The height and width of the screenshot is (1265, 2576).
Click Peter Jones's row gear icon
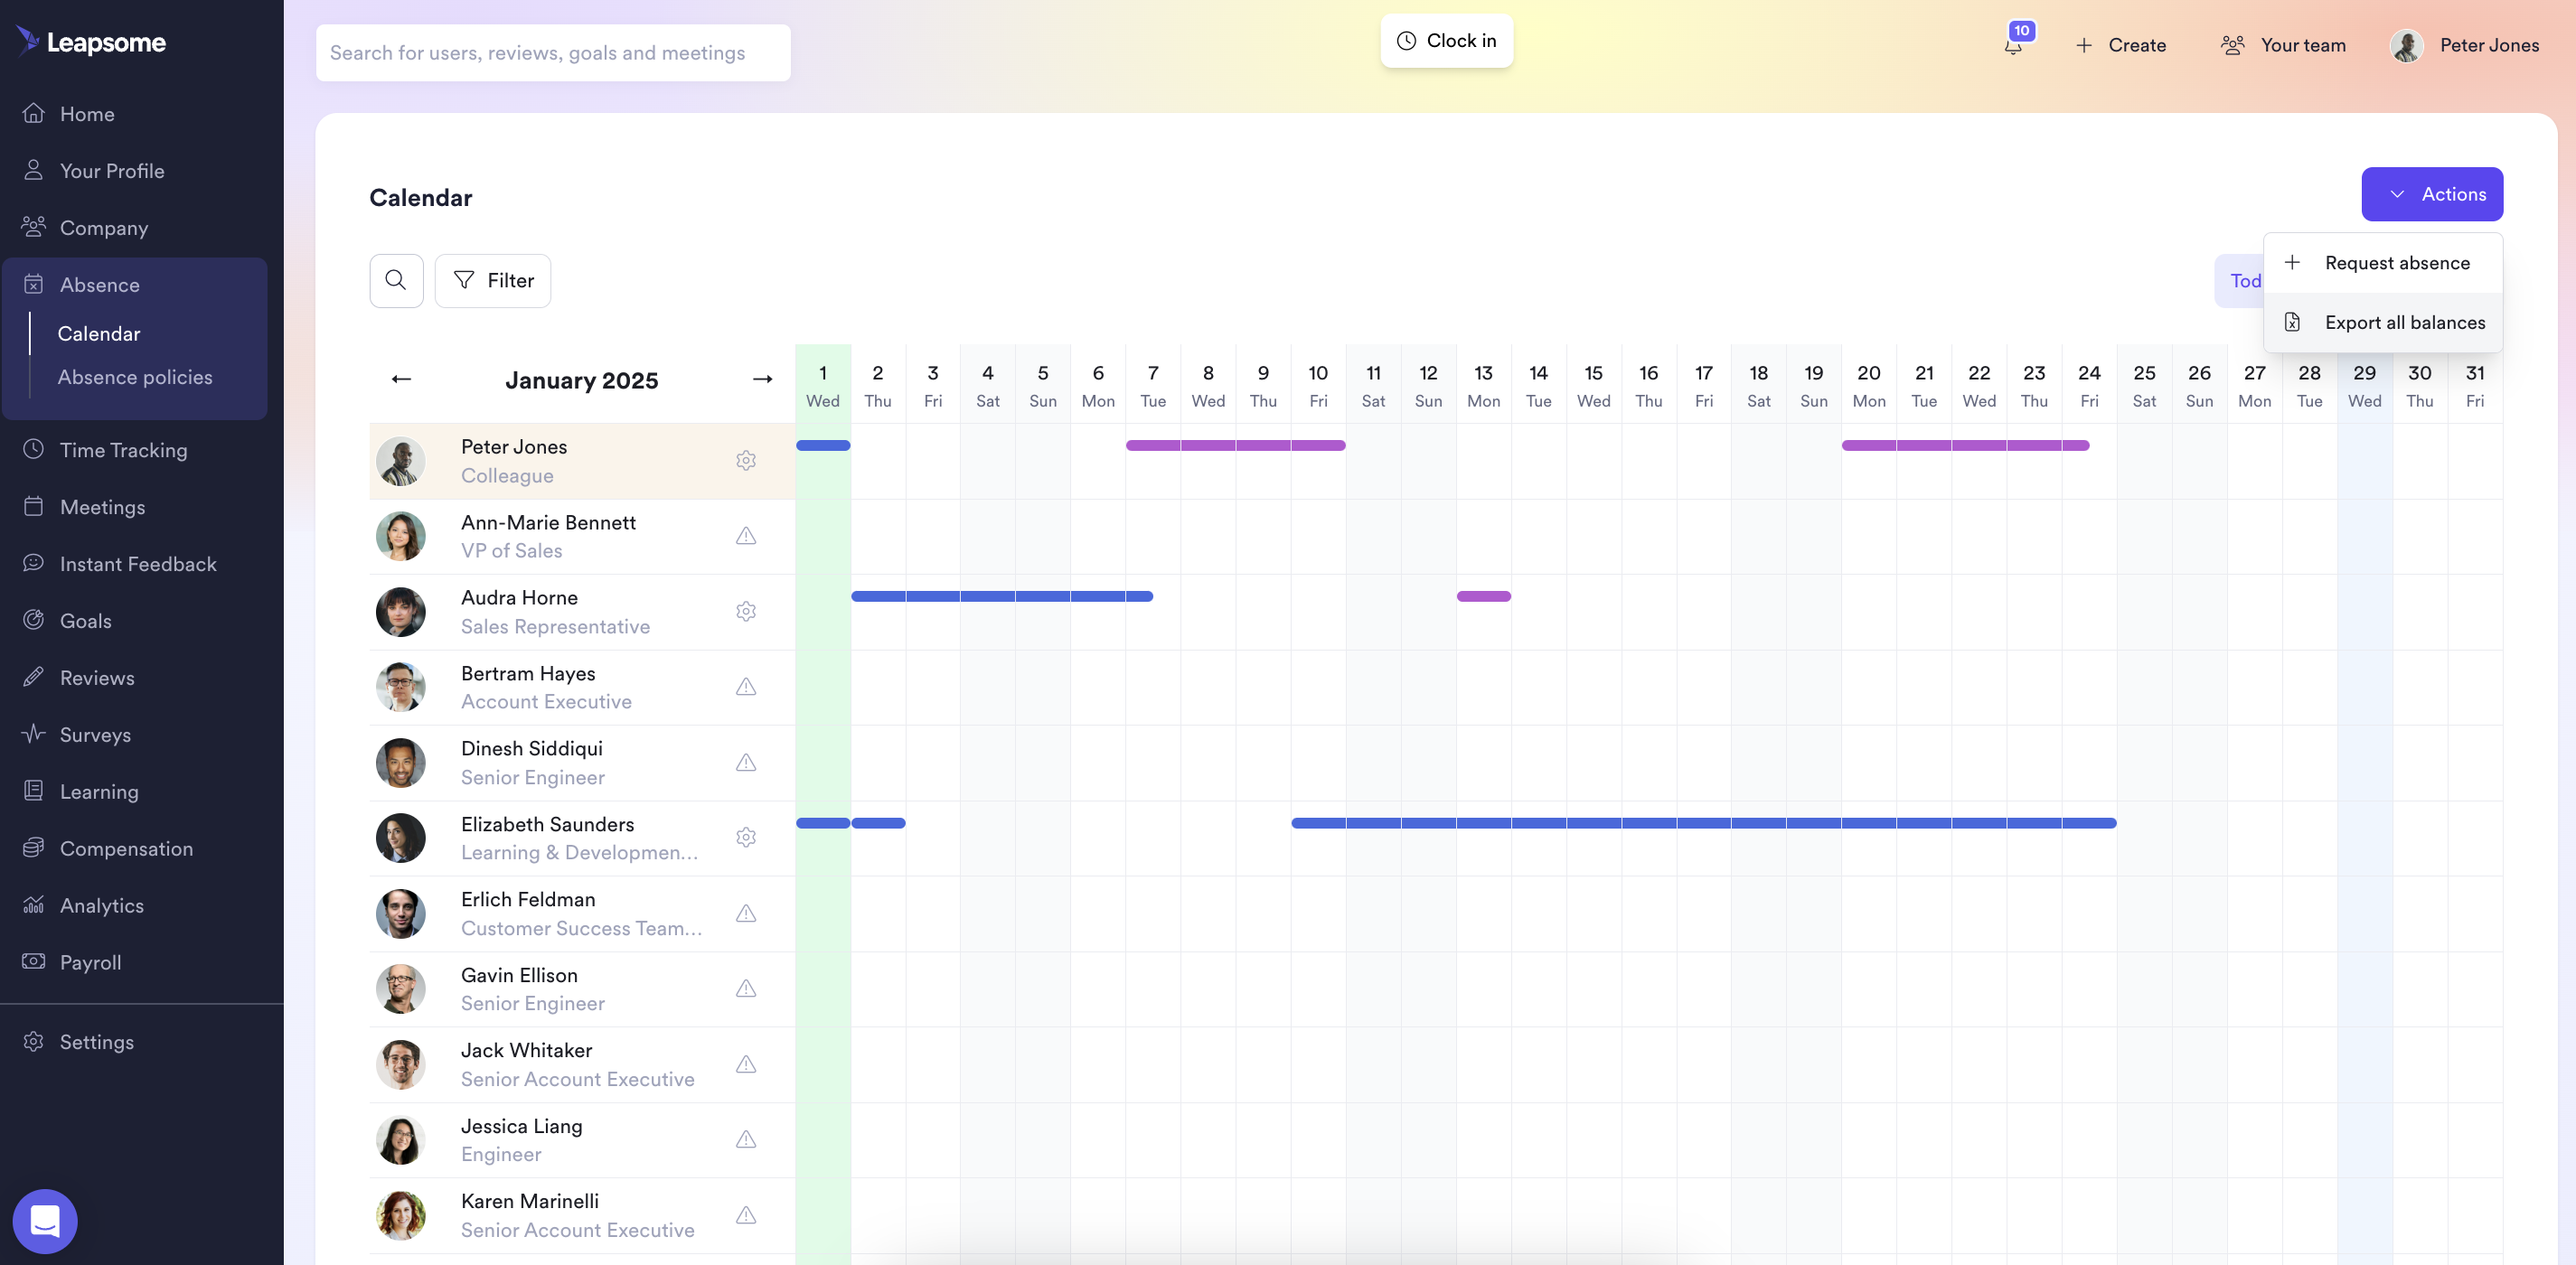pyautogui.click(x=746, y=461)
